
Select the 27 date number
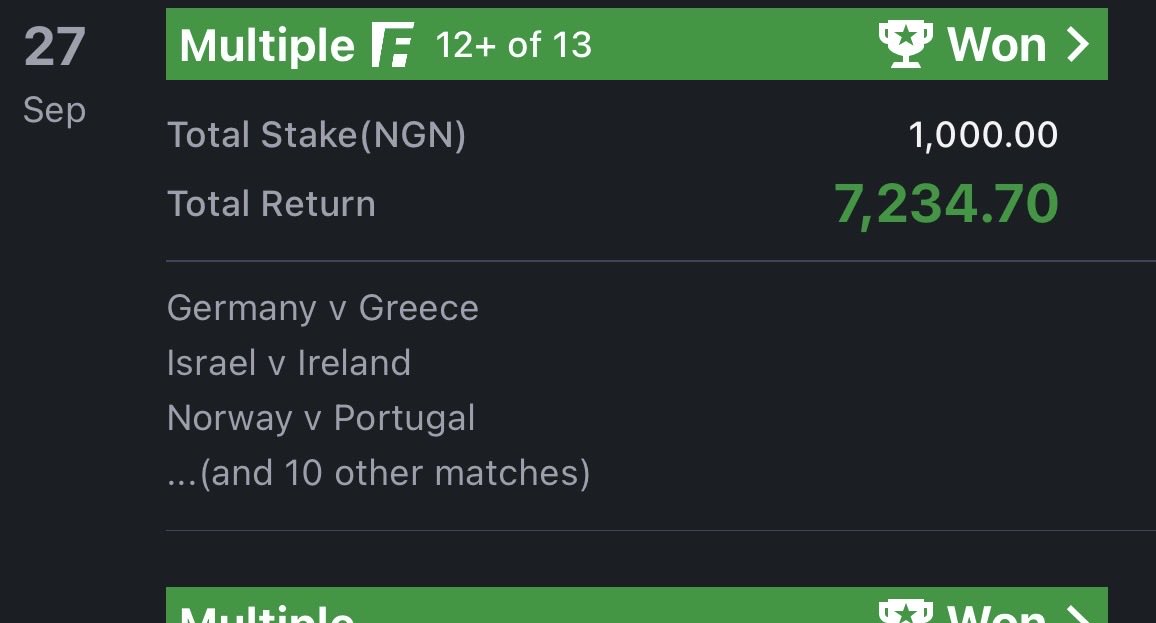click(55, 46)
